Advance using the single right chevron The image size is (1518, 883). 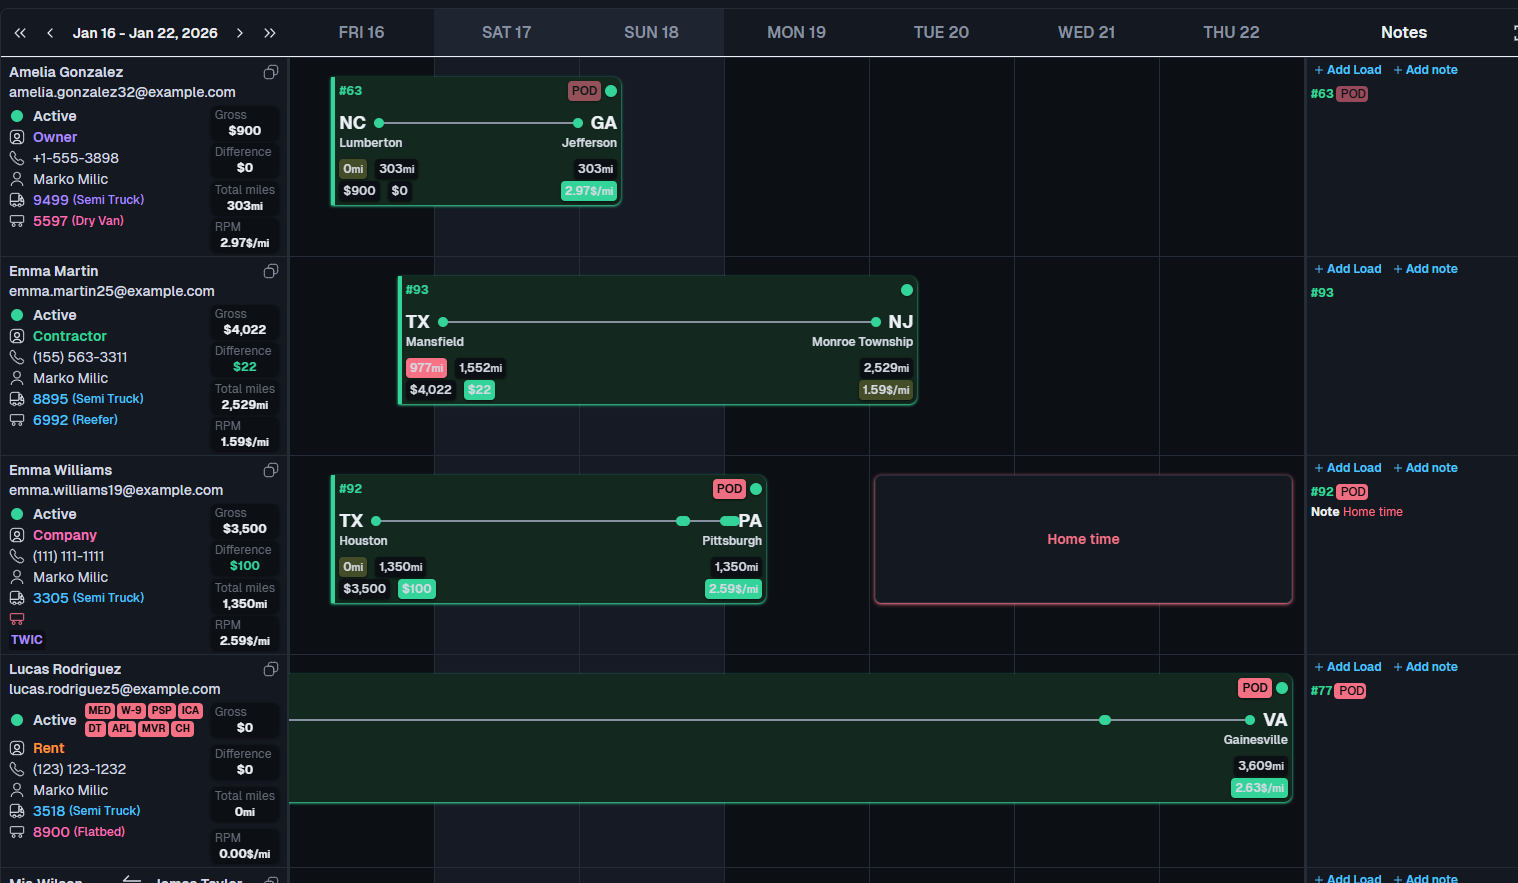point(240,33)
